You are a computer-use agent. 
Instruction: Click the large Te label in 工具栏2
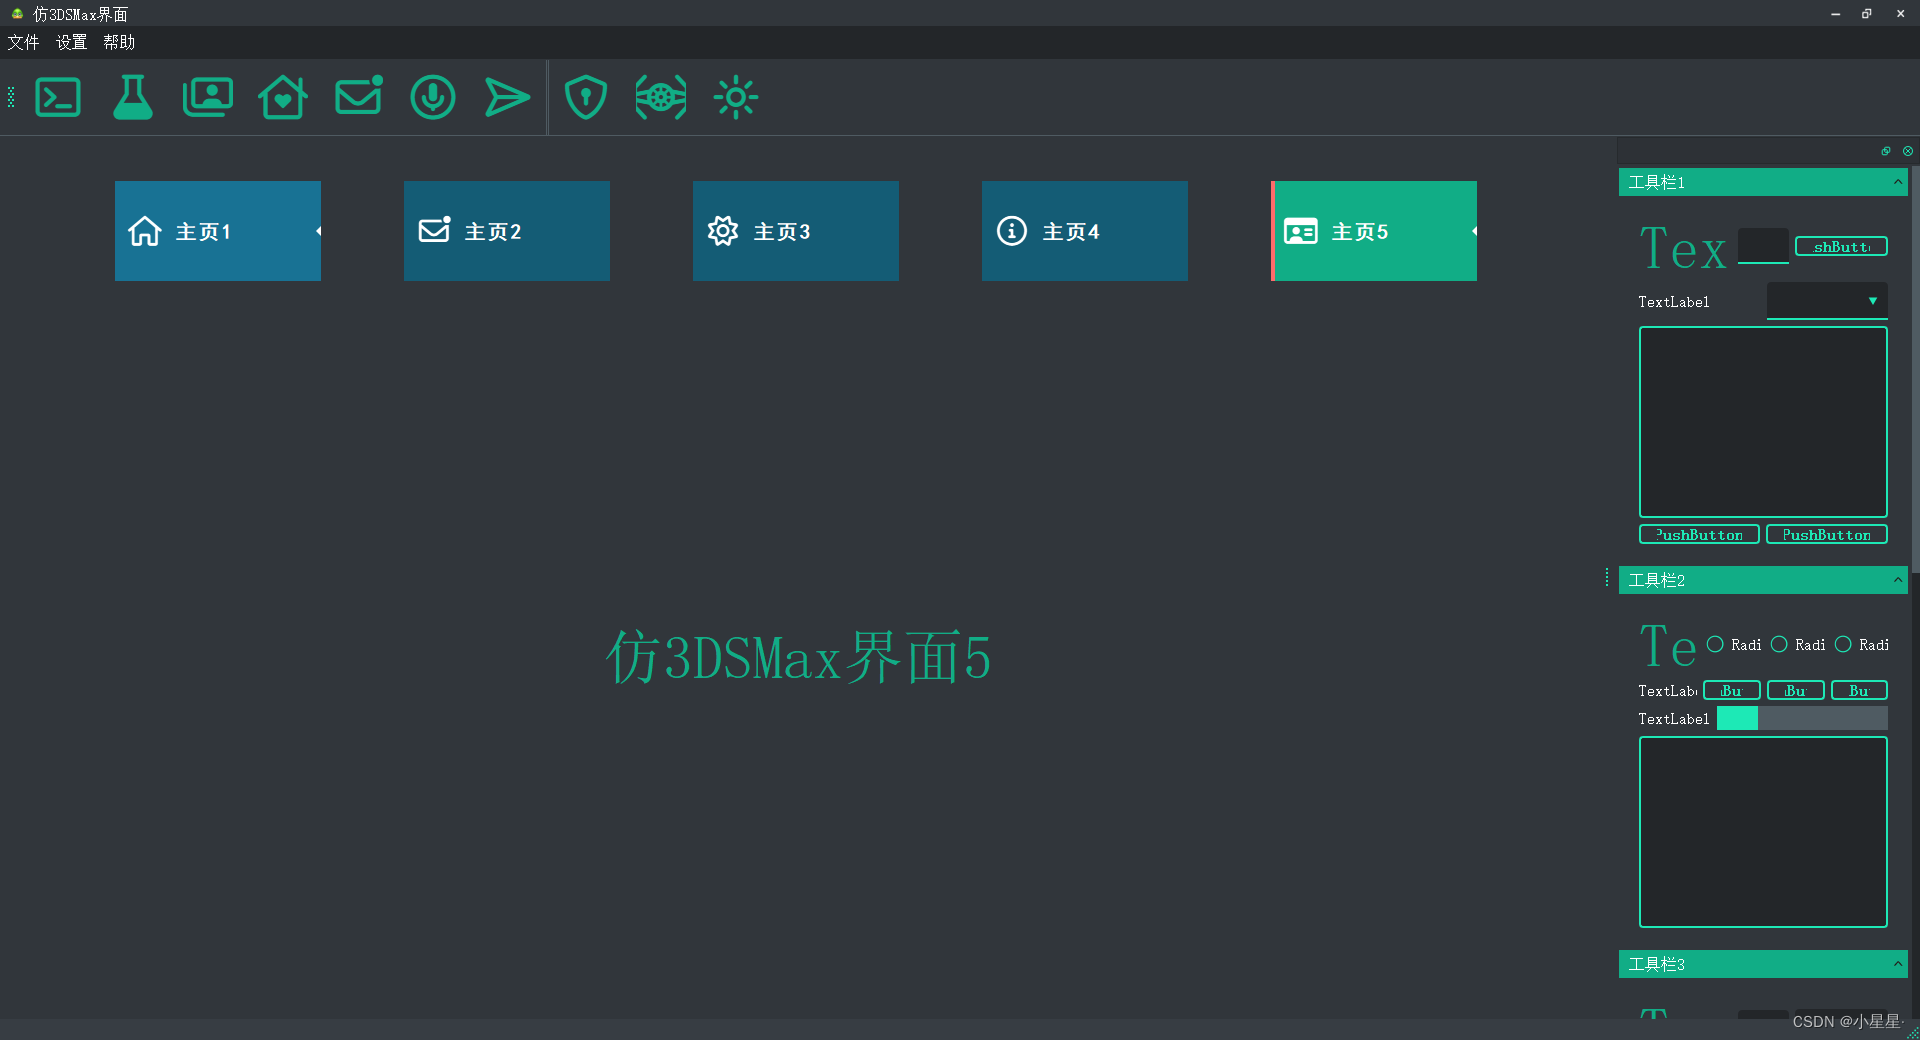1668,646
